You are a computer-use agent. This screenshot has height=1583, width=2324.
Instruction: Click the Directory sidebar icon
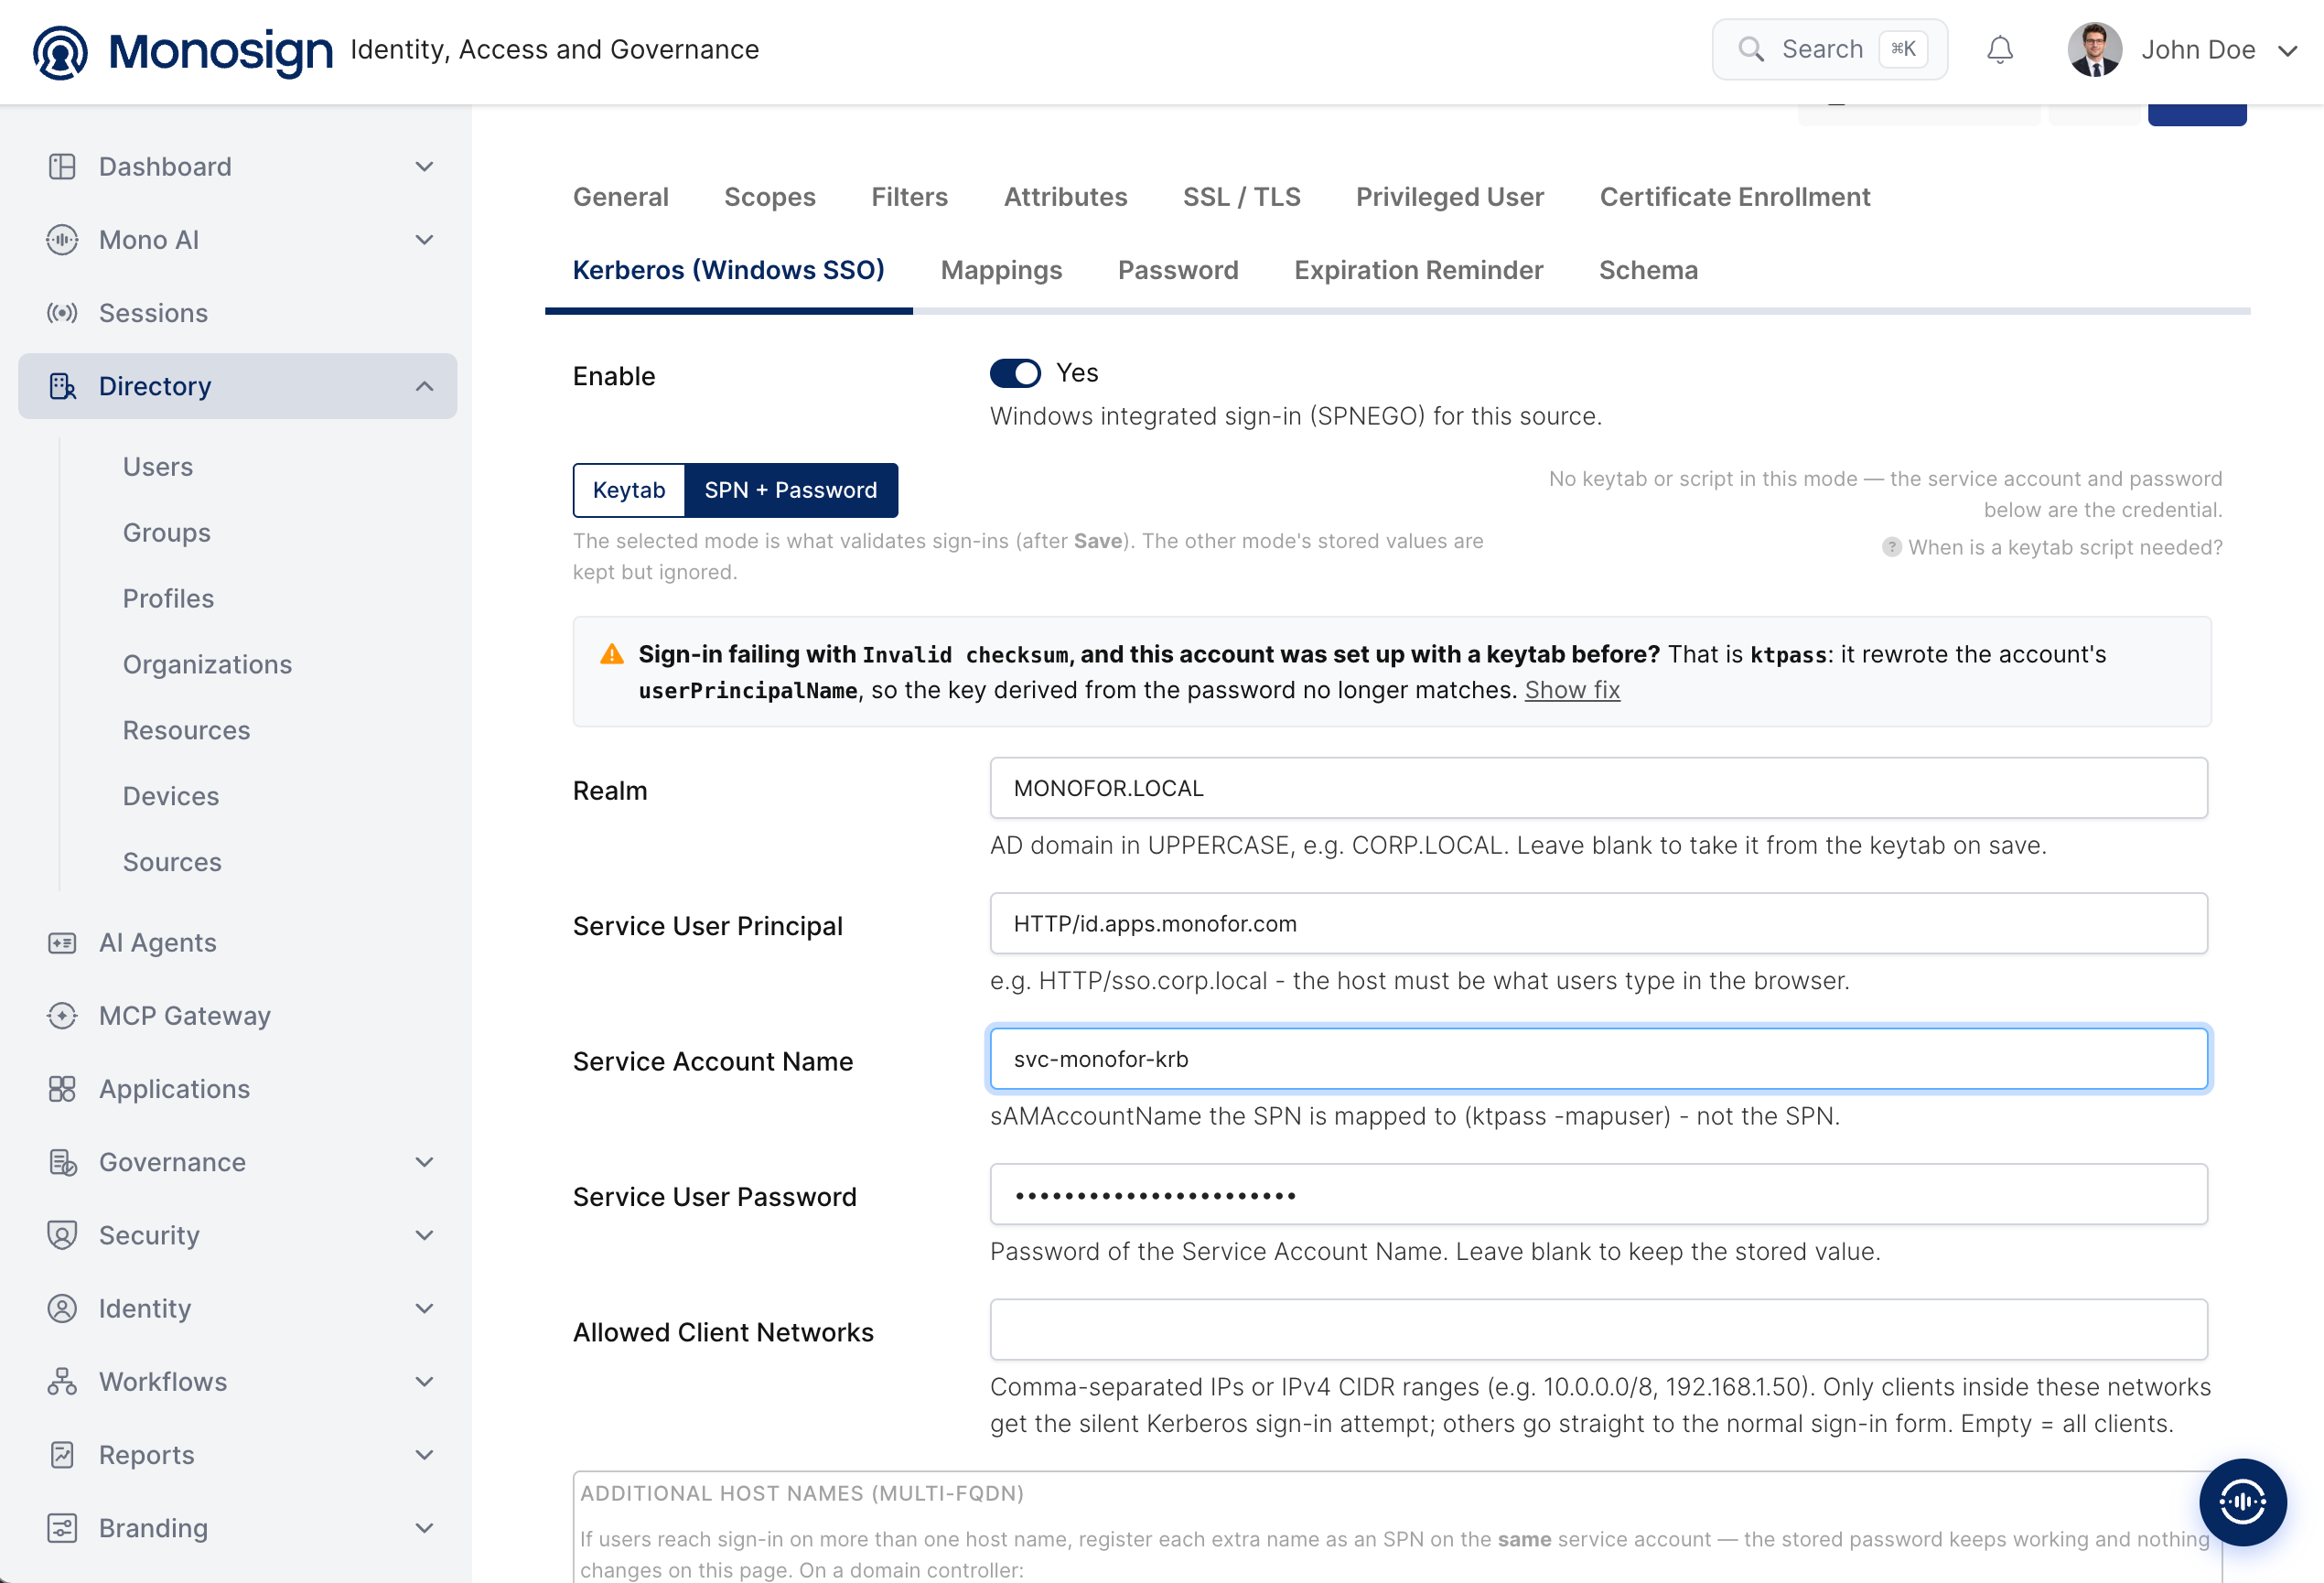pyautogui.click(x=62, y=386)
